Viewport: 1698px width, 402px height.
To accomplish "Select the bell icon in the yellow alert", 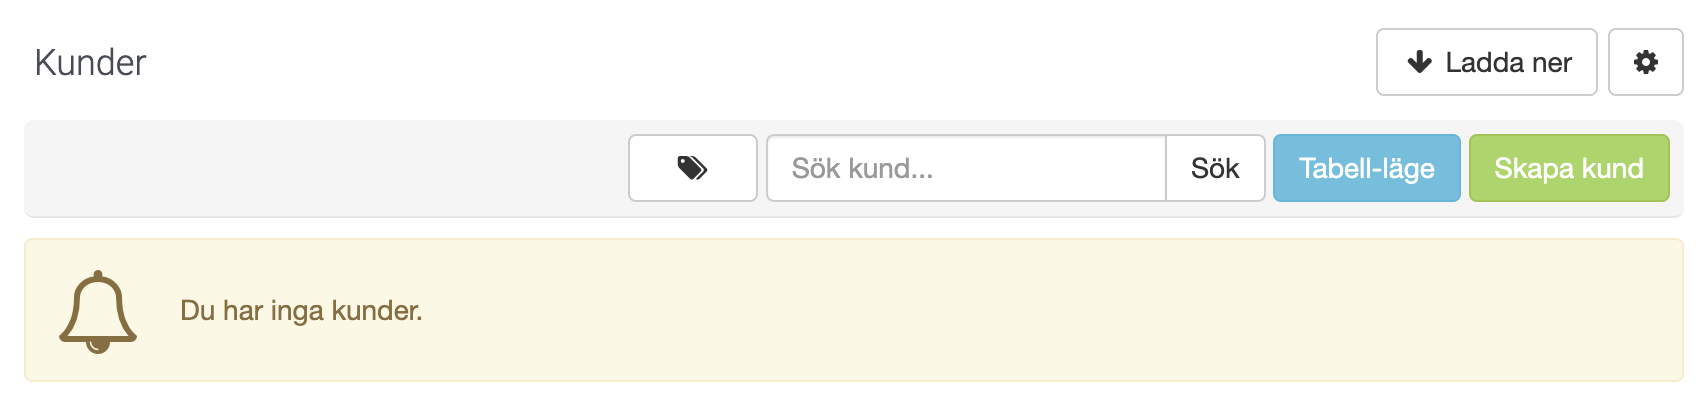I will 98,311.
